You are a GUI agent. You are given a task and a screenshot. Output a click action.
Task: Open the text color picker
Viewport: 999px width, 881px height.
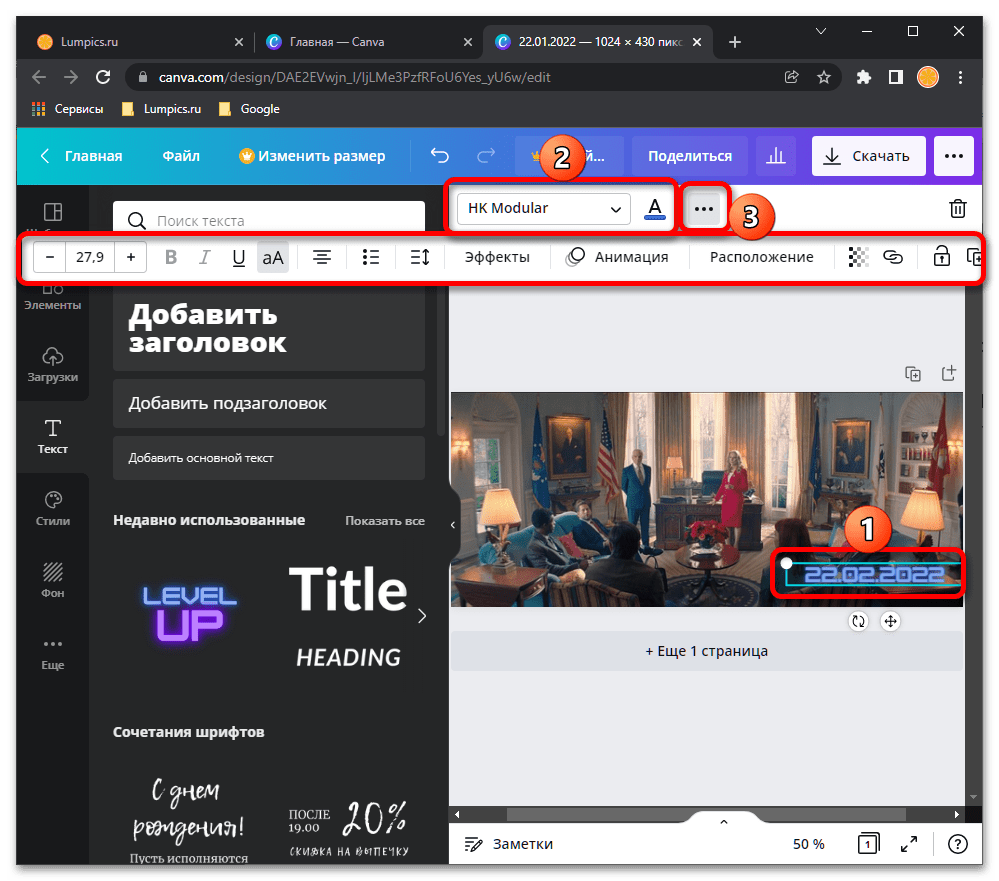654,209
